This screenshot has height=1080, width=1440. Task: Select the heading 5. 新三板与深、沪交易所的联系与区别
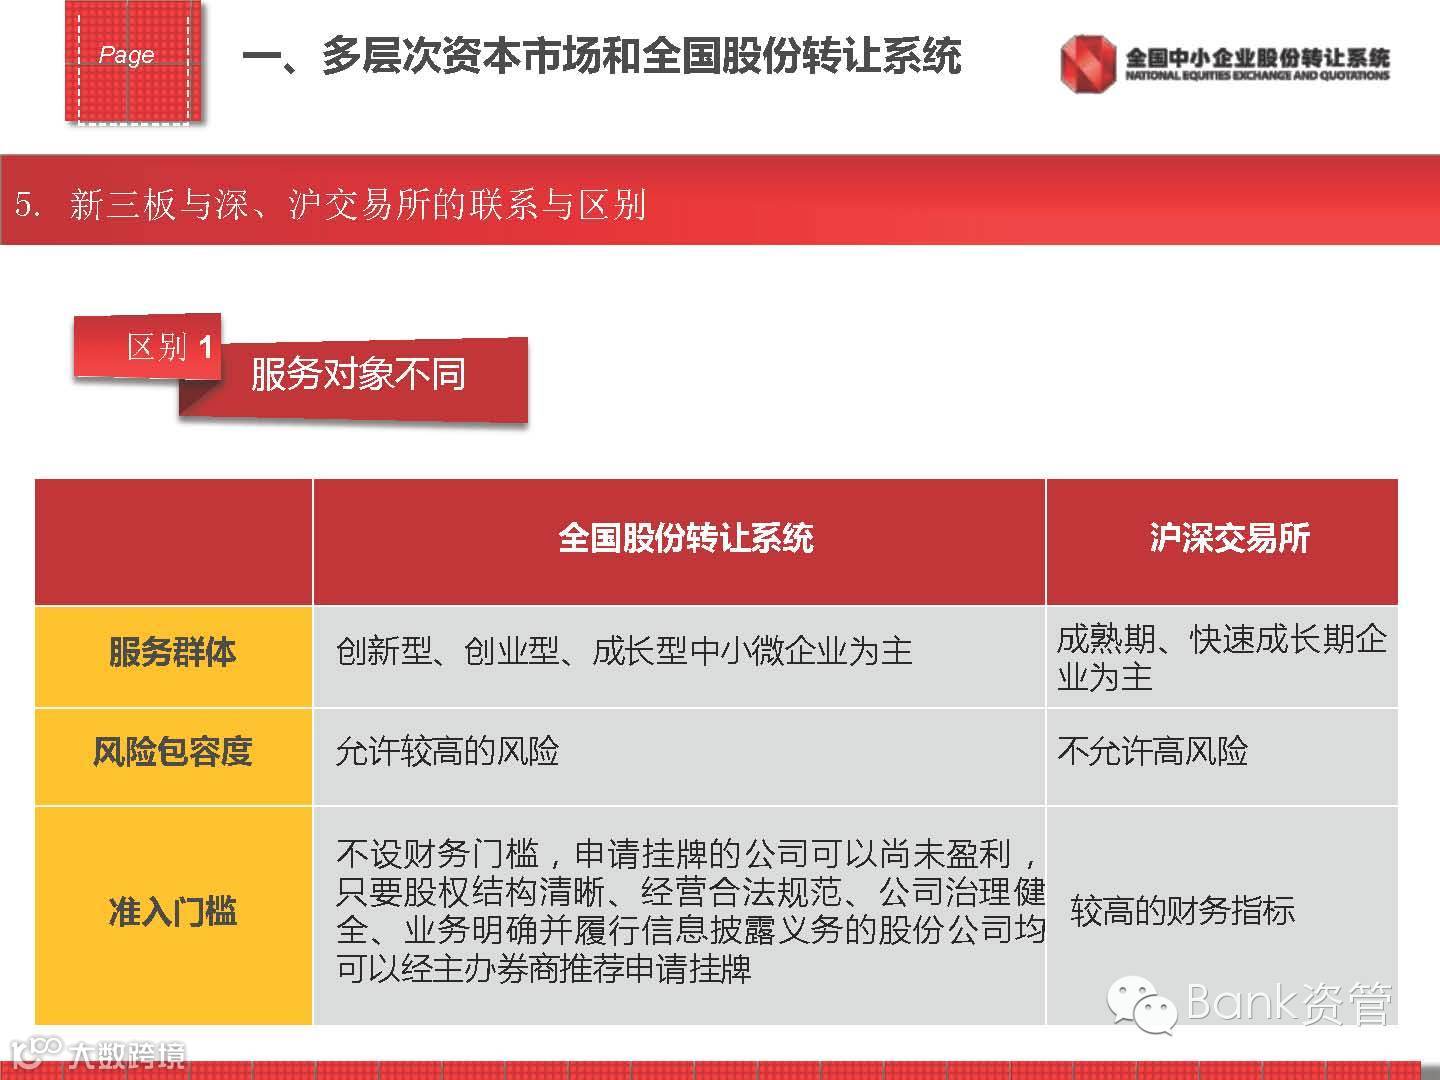(331, 204)
